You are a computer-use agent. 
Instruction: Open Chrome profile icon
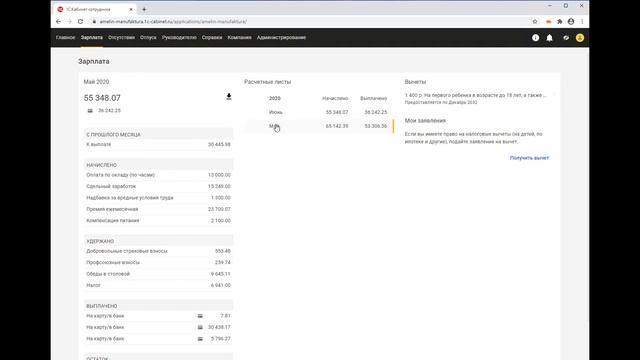click(x=571, y=22)
